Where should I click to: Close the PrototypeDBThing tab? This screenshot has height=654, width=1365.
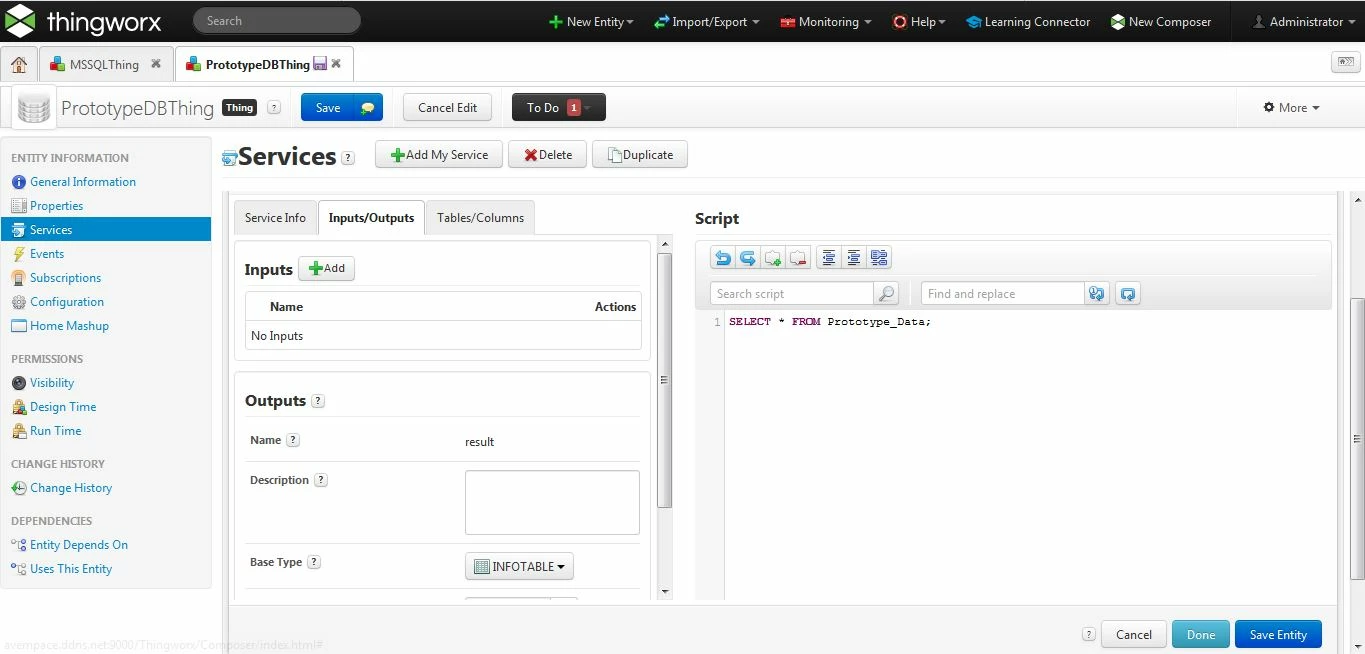tap(336, 64)
